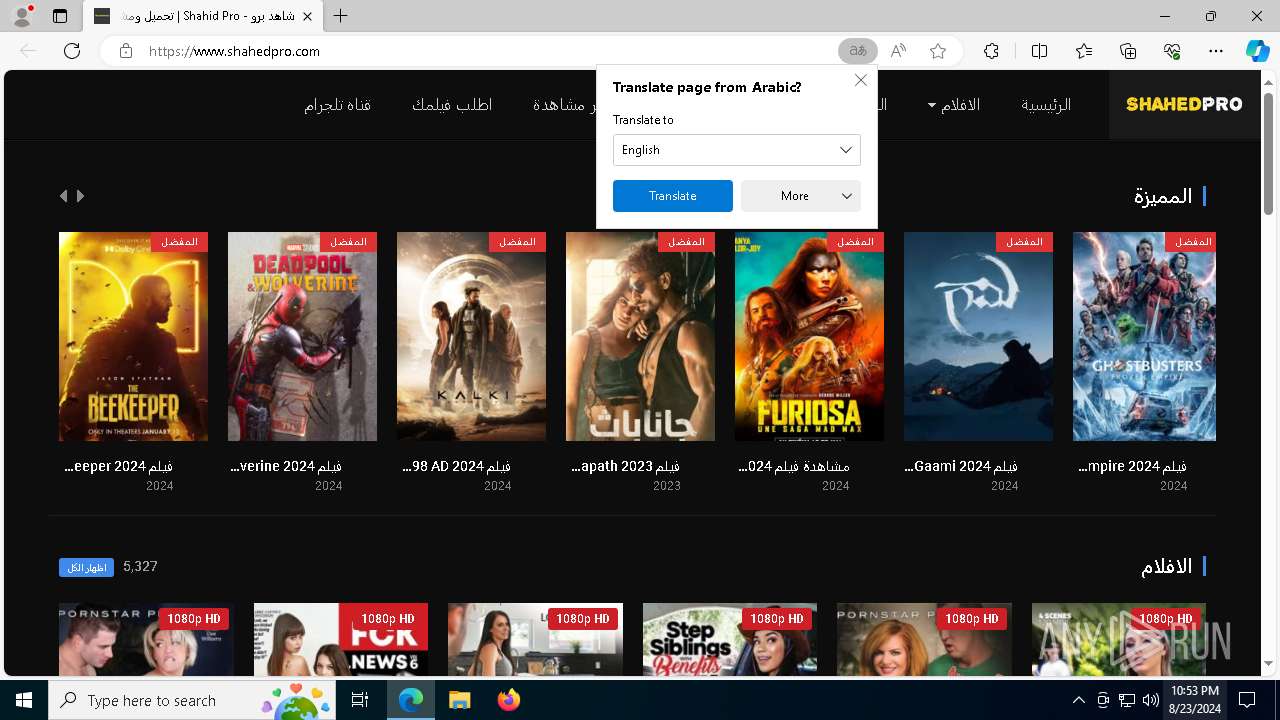The width and height of the screenshot is (1280, 720).
Task: Click the SHAHEDPRO logo
Action: (x=1184, y=104)
